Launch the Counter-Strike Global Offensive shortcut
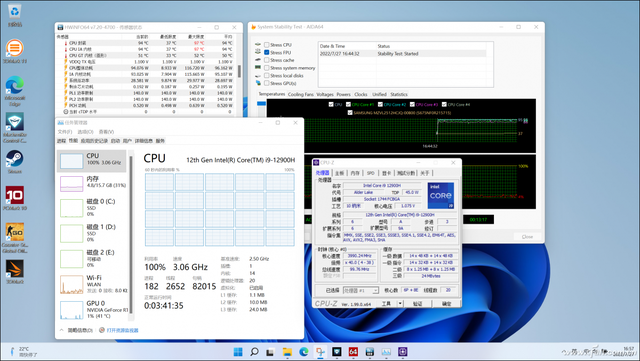Screen dimensions: 640x361 (15, 238)
